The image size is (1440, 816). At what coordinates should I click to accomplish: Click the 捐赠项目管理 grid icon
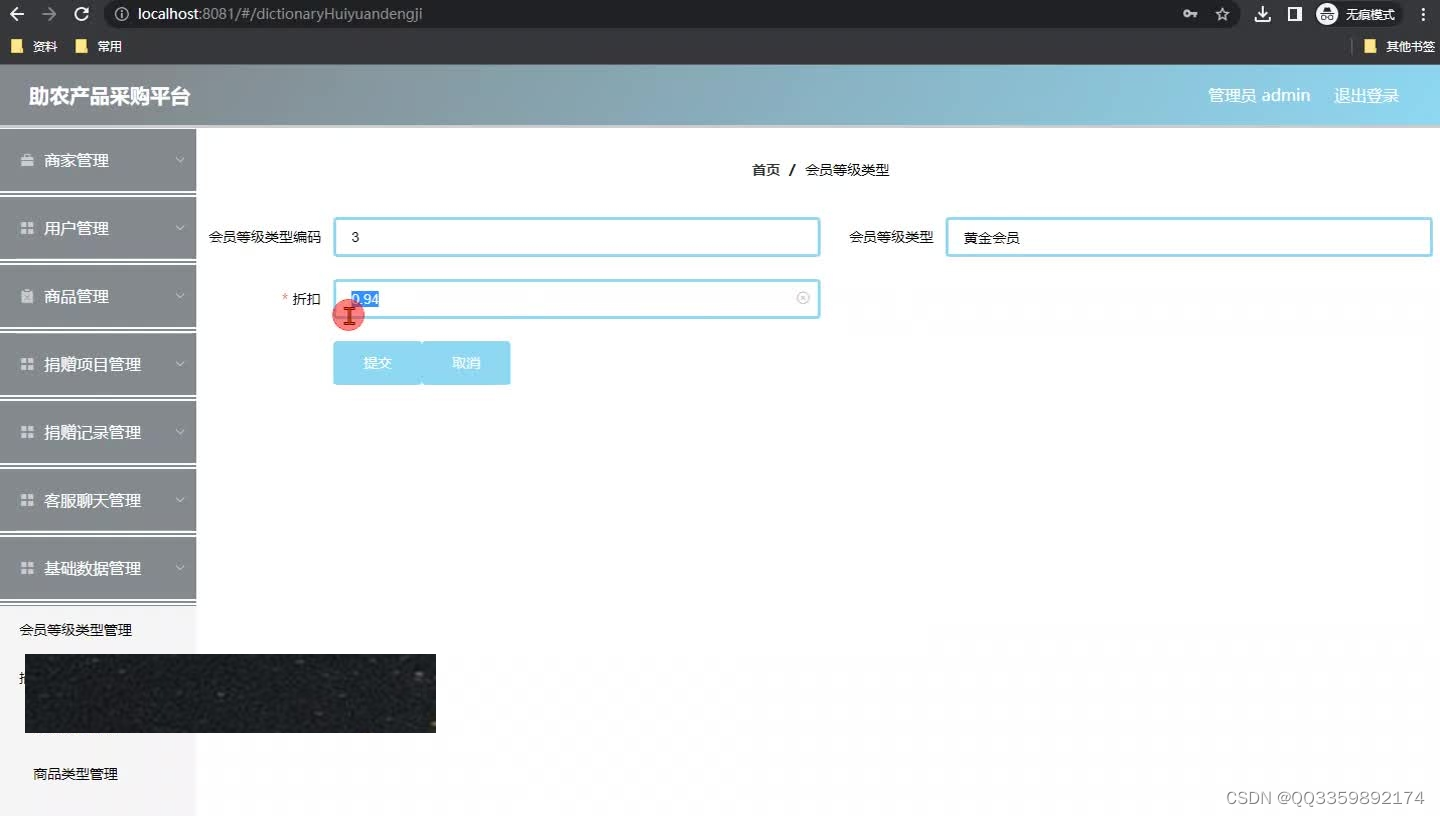coord(27,364)
